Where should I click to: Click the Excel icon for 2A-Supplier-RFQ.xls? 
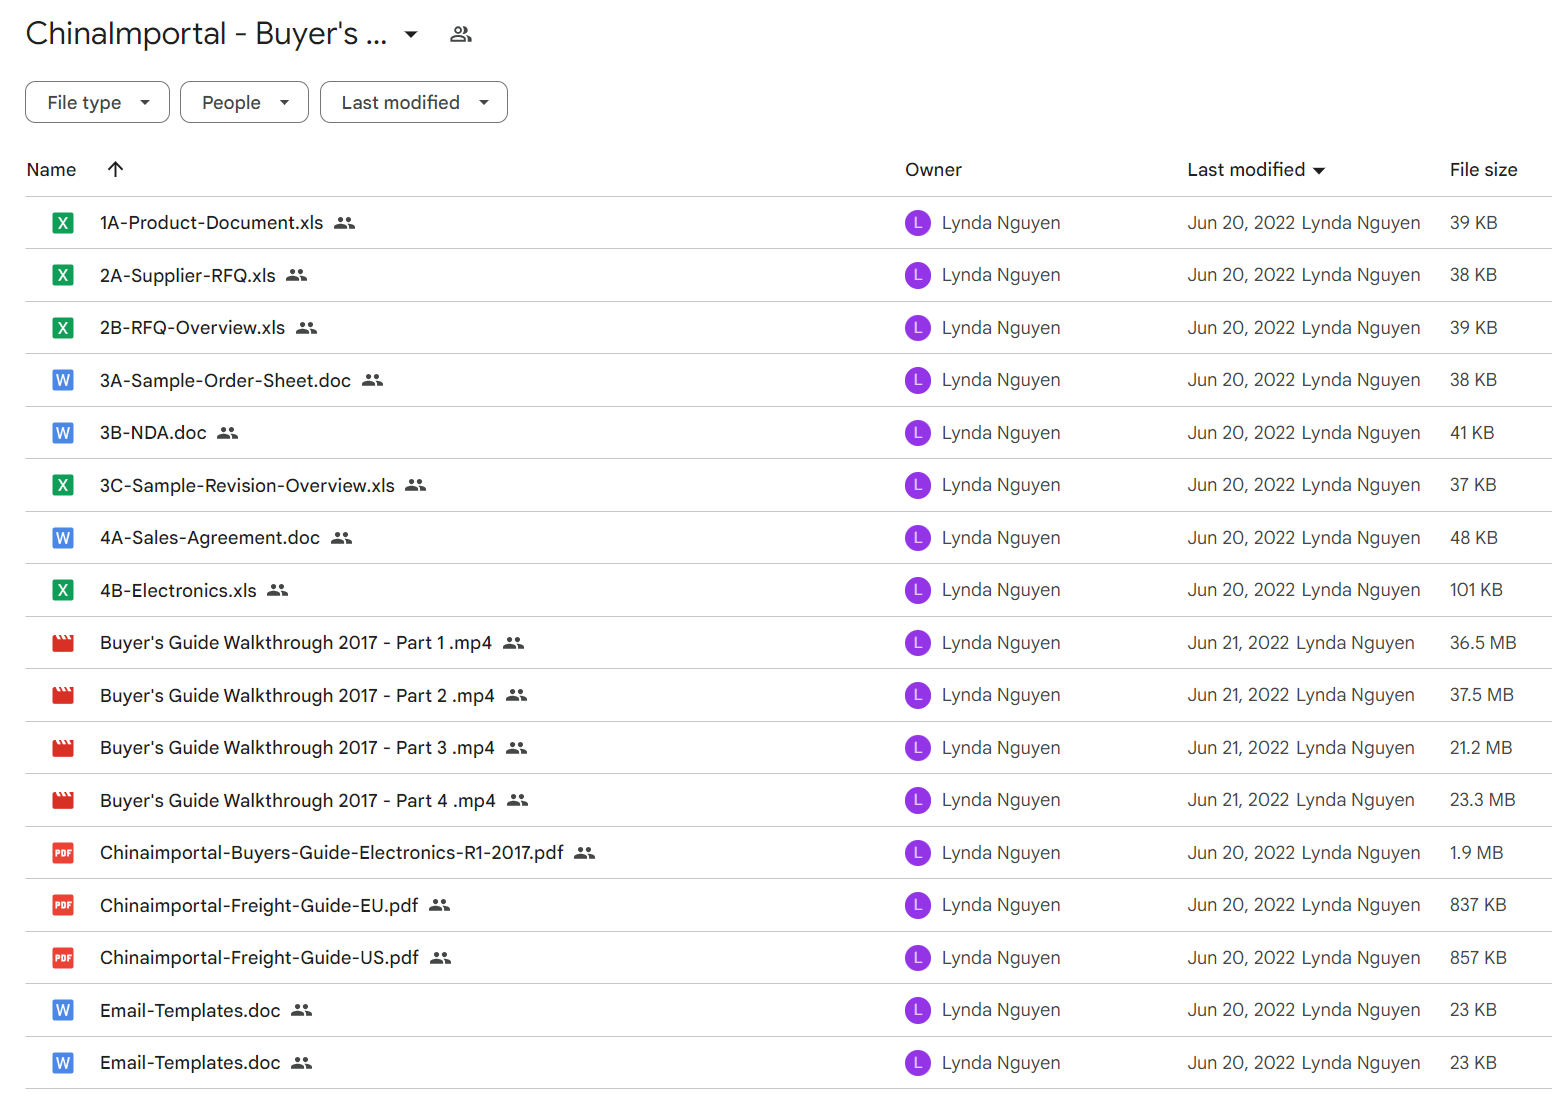[x=63, y=275]
